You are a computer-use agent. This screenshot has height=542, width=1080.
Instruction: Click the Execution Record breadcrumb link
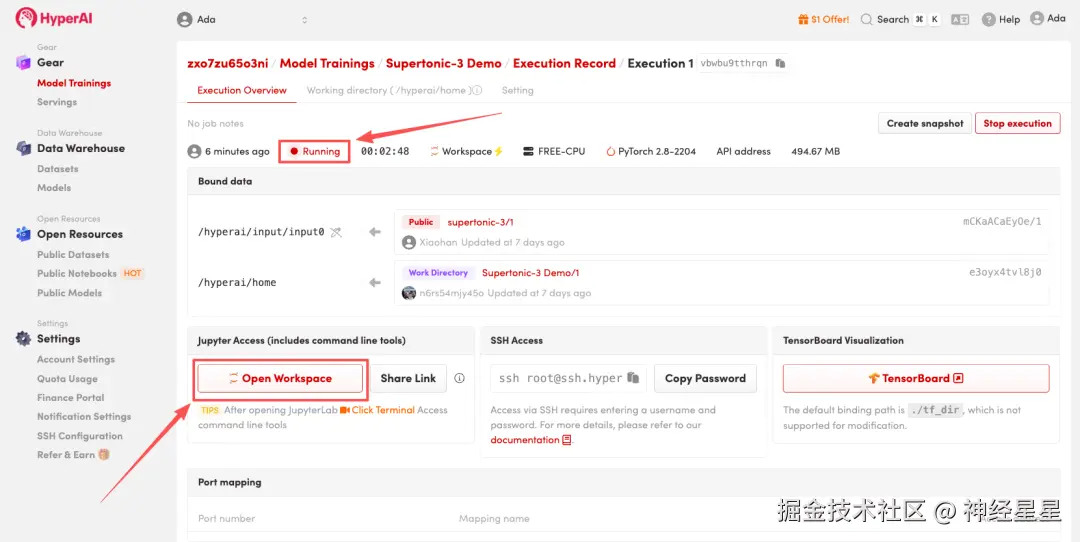coord(564,63)
